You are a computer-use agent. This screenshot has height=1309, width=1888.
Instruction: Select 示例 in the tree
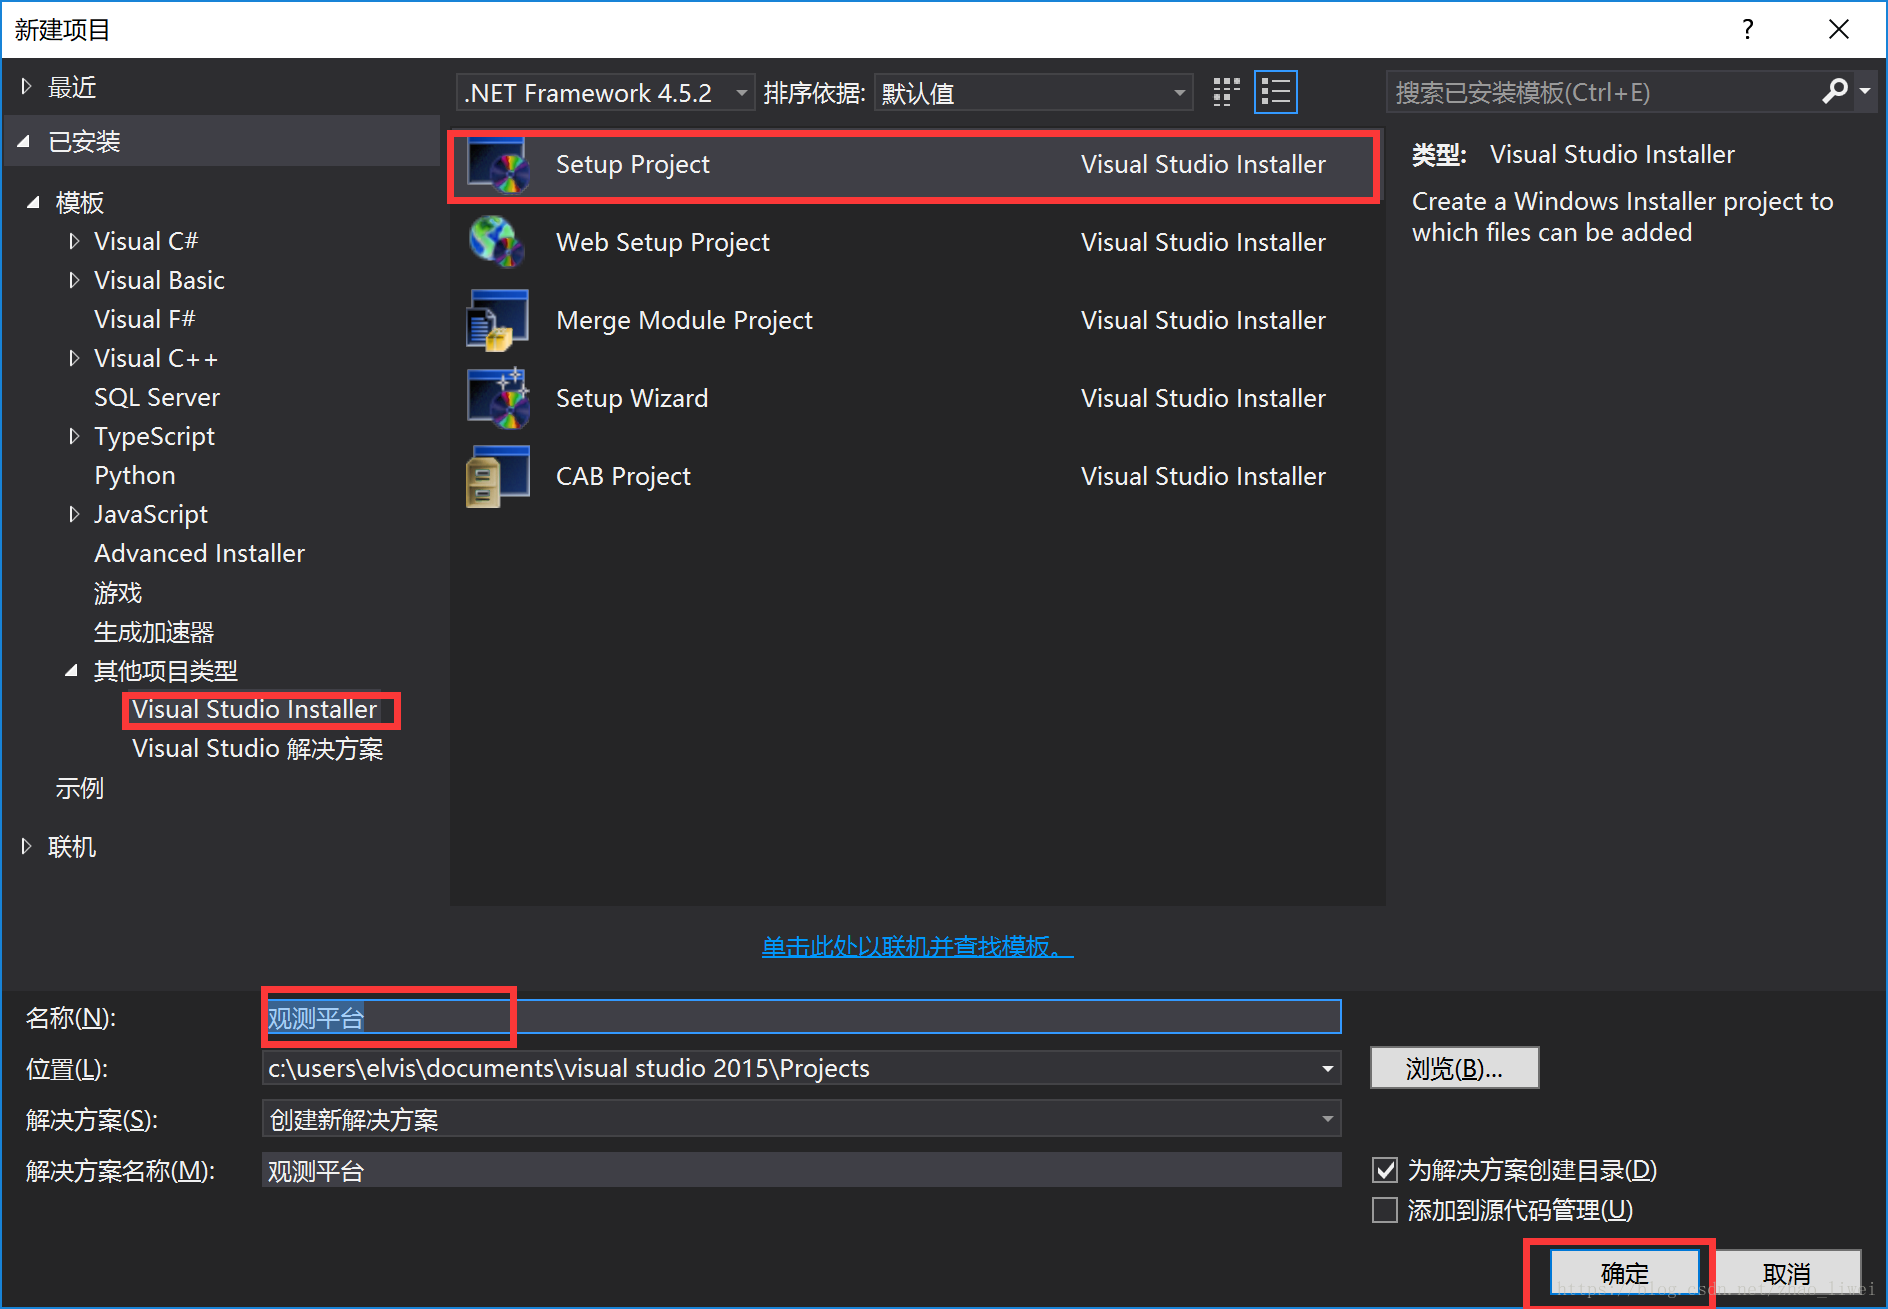pos(80,788)
